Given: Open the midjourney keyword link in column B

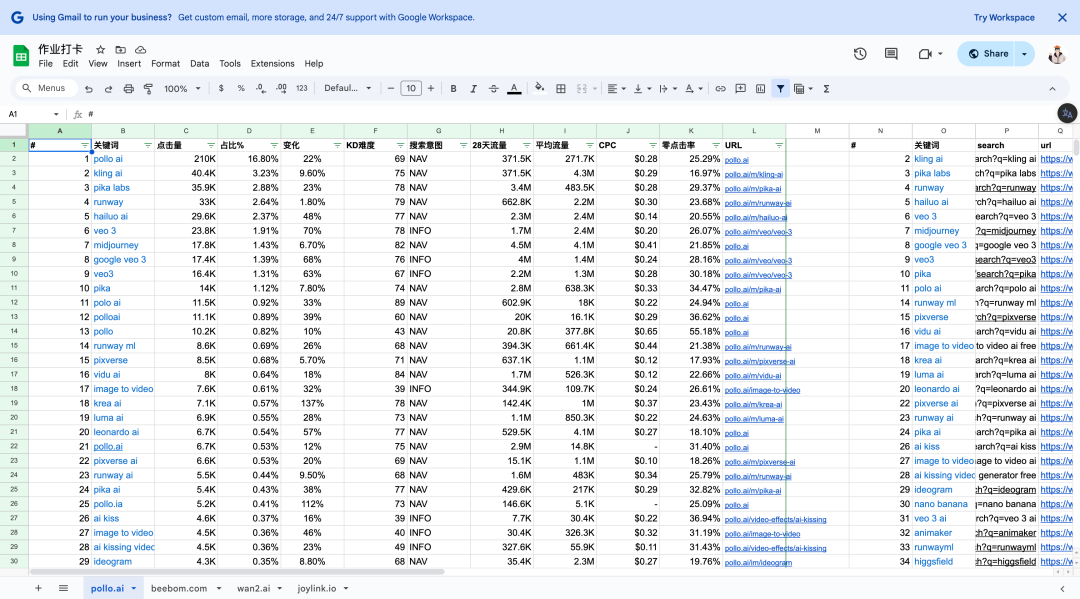Looking at the screenshot, I should [x=116, y=245].
